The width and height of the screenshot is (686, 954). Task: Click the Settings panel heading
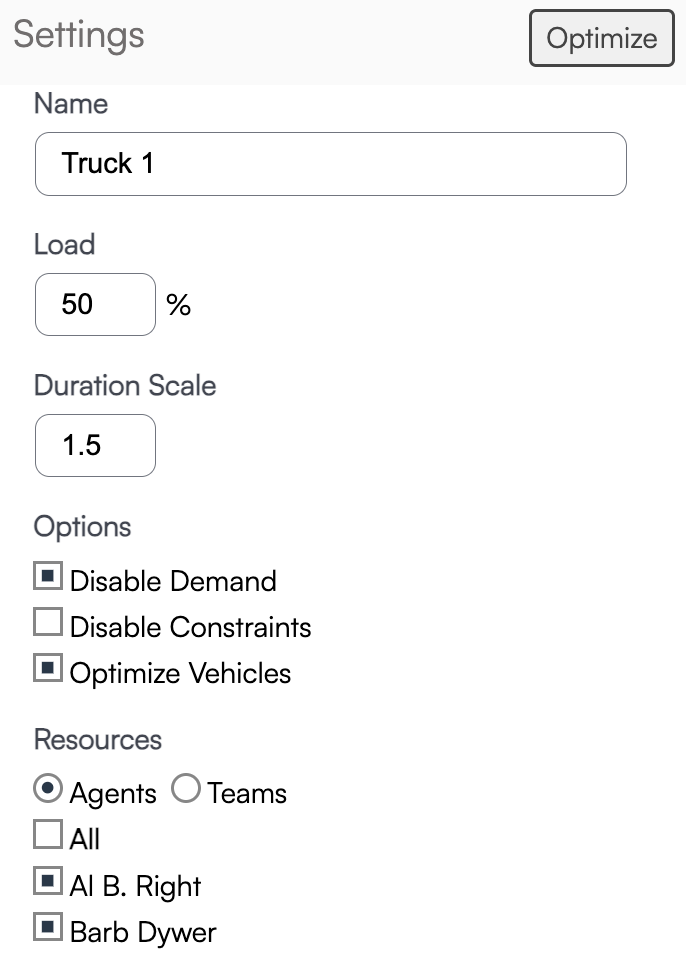point(79,35)
